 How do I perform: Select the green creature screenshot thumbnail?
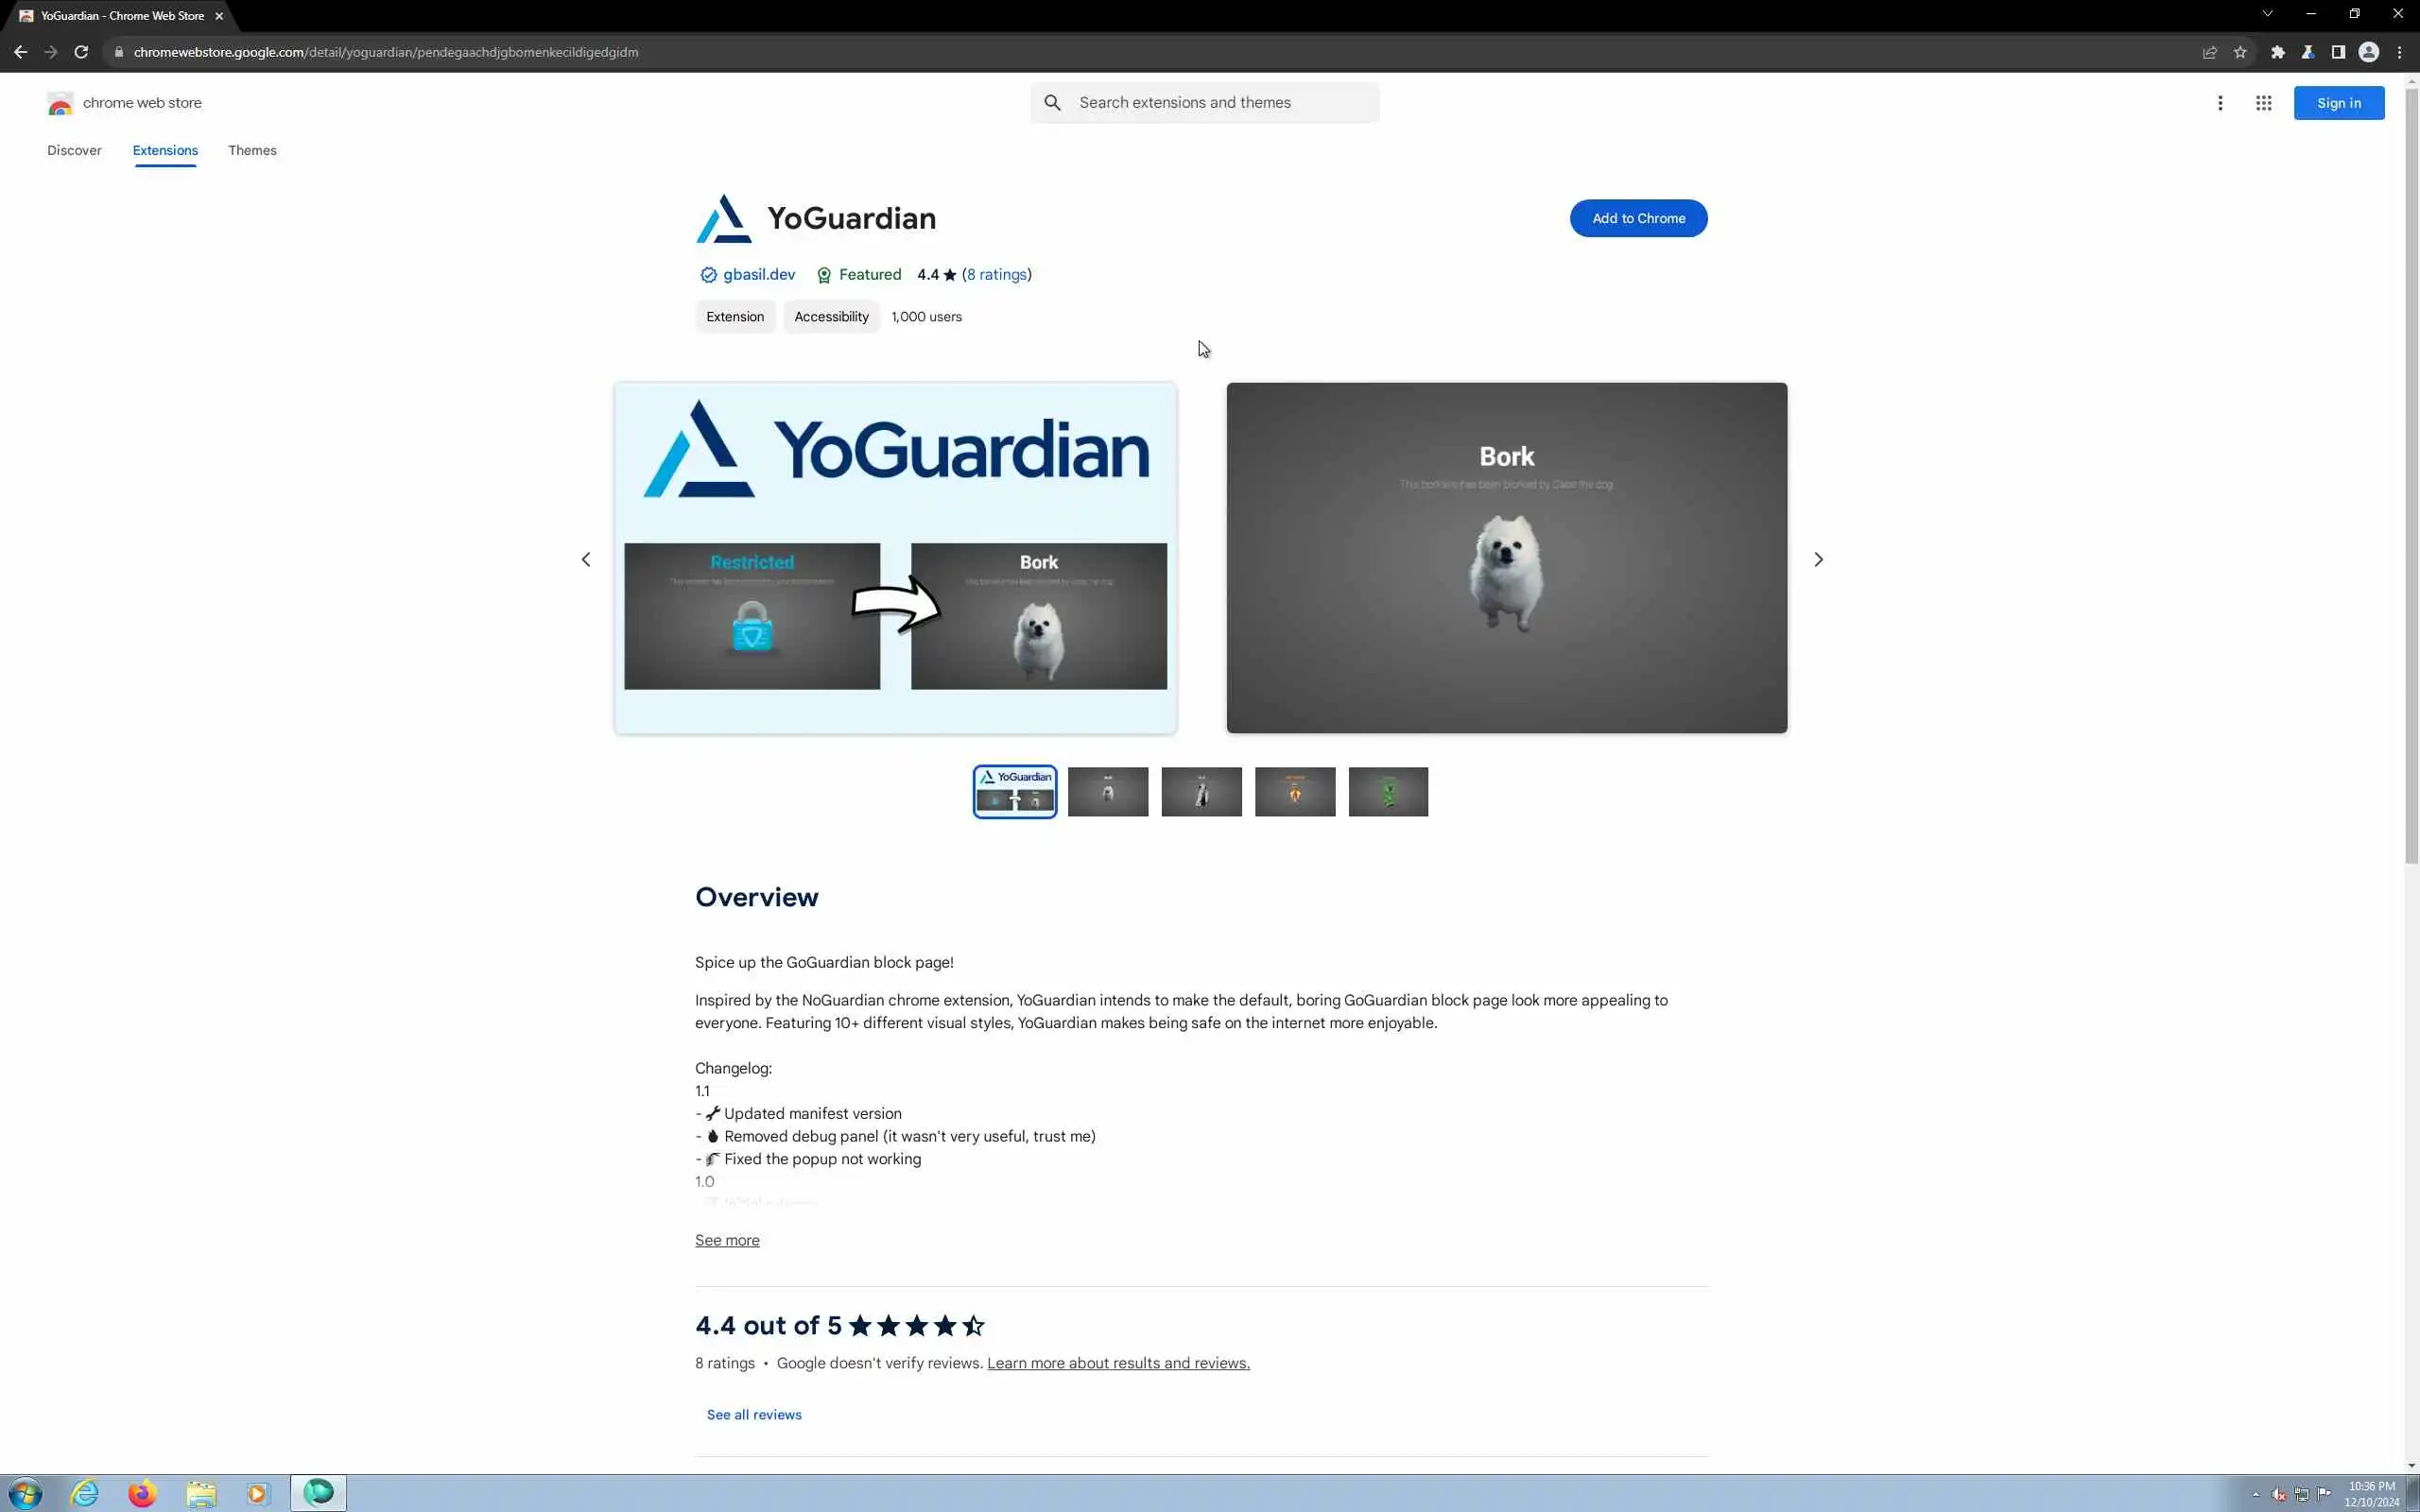[x=1388, y=792]
